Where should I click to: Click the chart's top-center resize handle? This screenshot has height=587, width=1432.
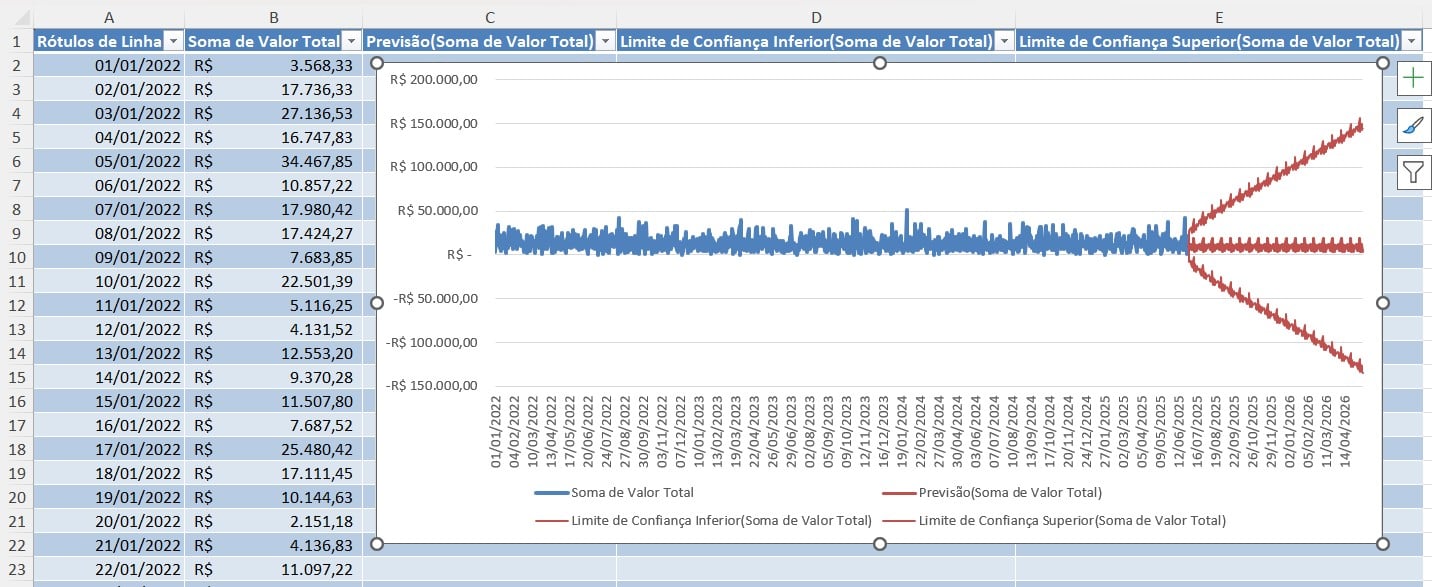pyautogui.click(x=880, y=63)
